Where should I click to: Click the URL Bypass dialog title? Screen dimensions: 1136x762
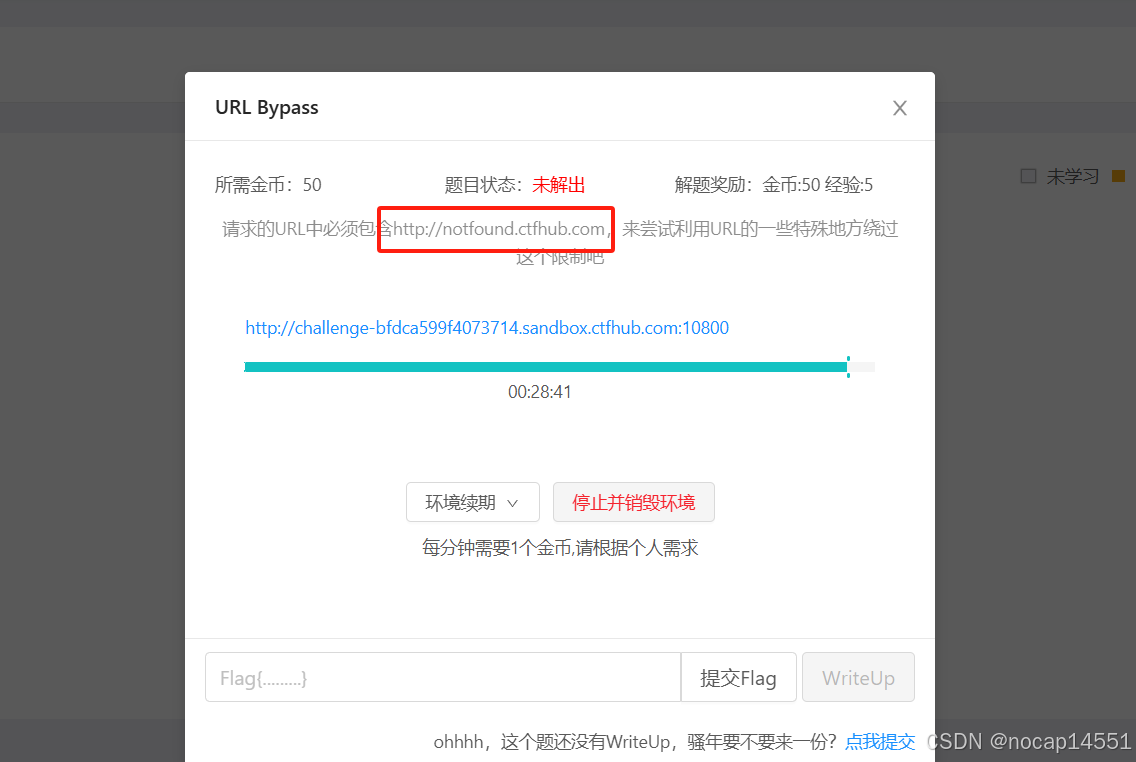266,106
